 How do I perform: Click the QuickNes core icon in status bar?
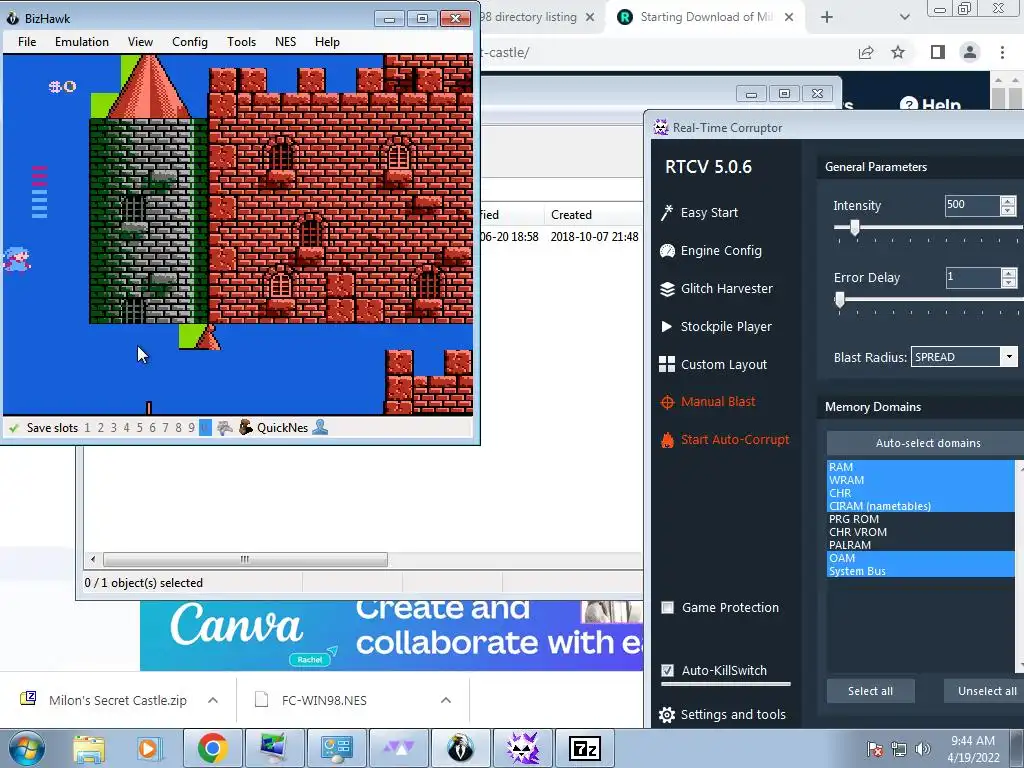246,428
